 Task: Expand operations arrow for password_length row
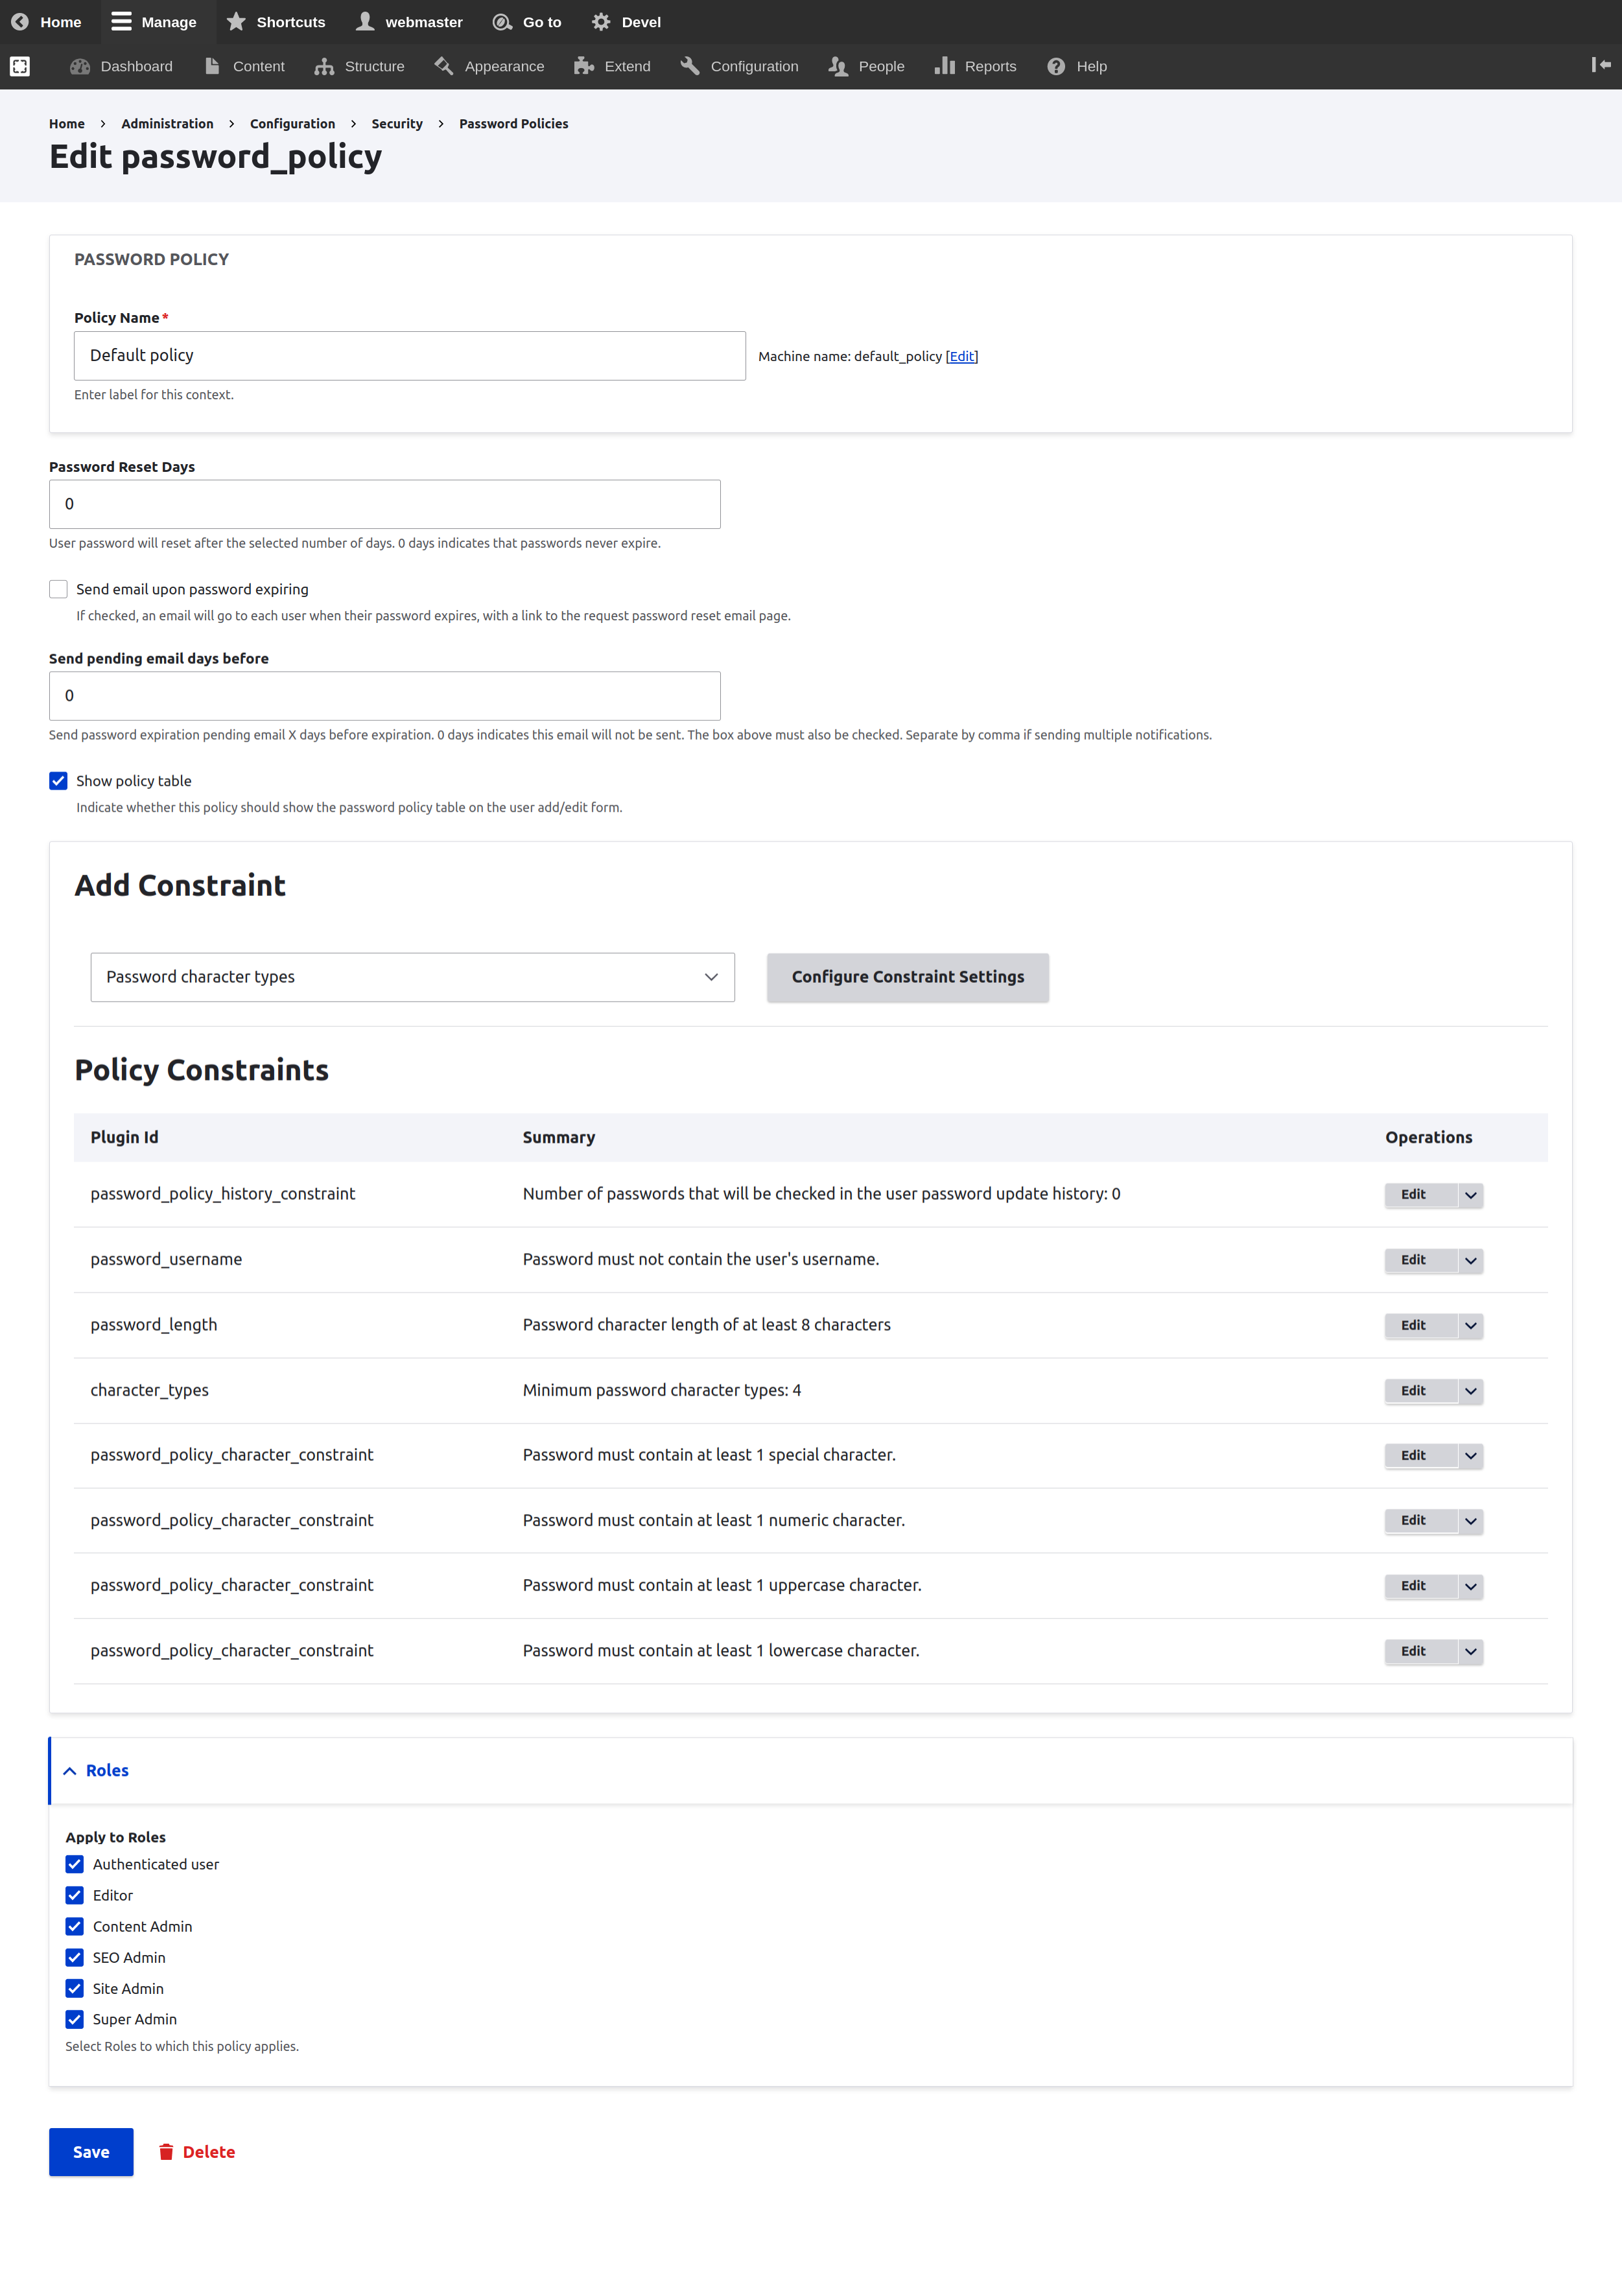click(1470, 1325)
